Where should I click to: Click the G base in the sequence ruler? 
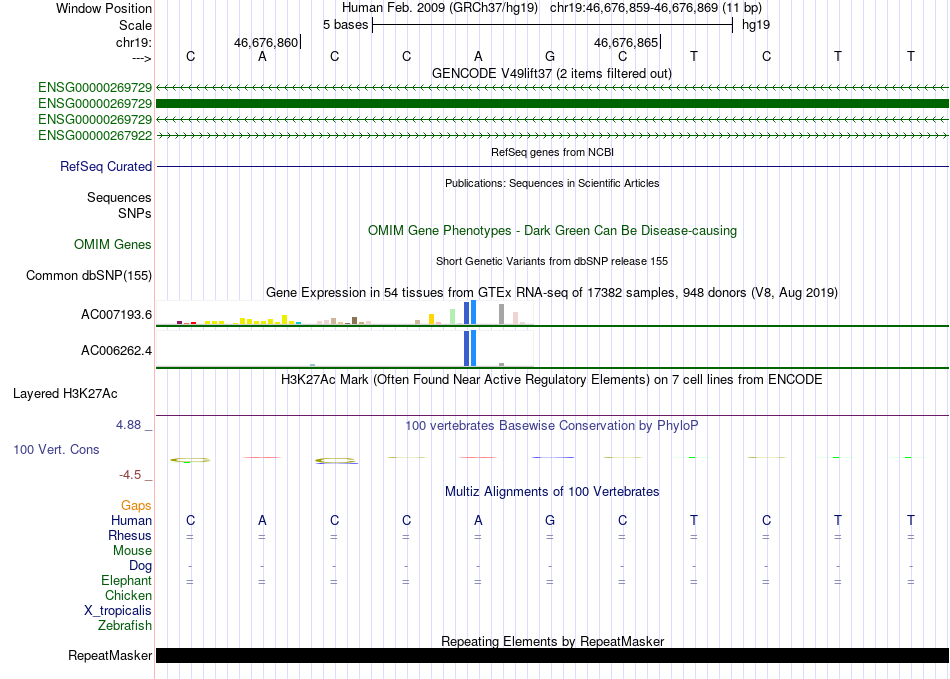pos(550,56)
